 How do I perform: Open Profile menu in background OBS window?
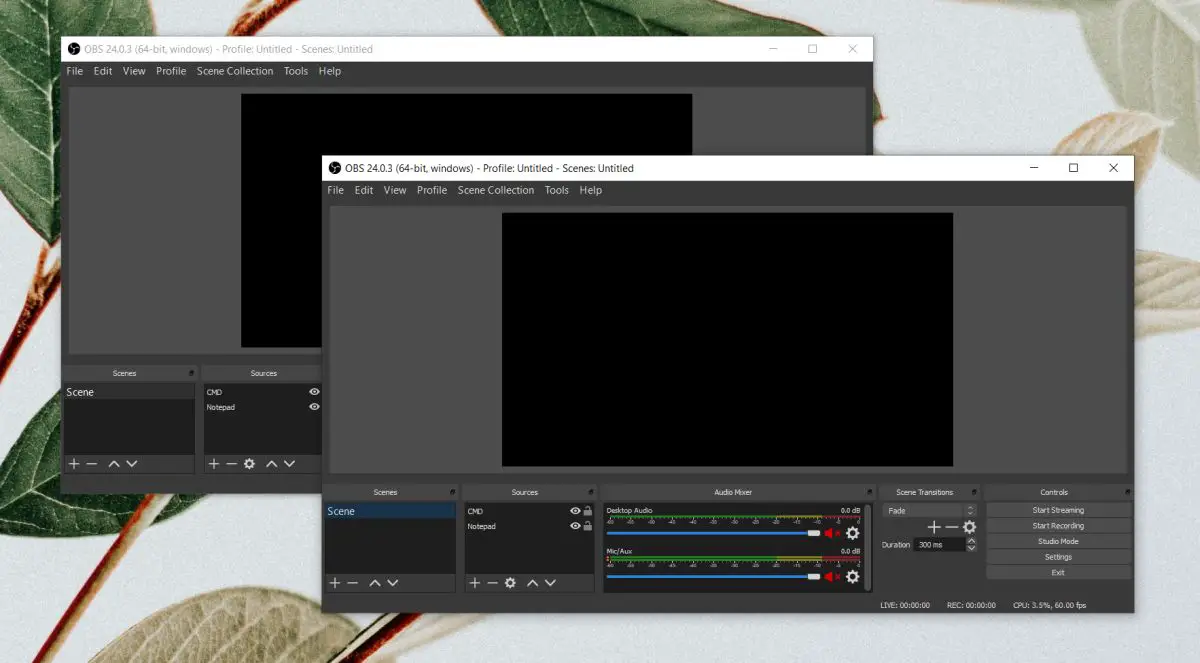point(171,71)
